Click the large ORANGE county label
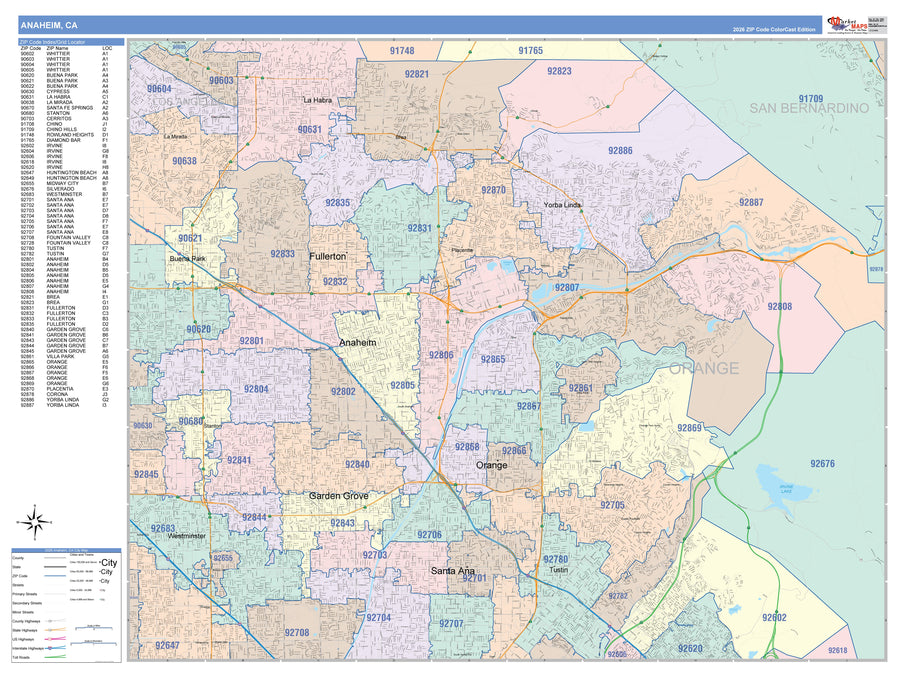The image size is (900, 679). coord(704,368)
